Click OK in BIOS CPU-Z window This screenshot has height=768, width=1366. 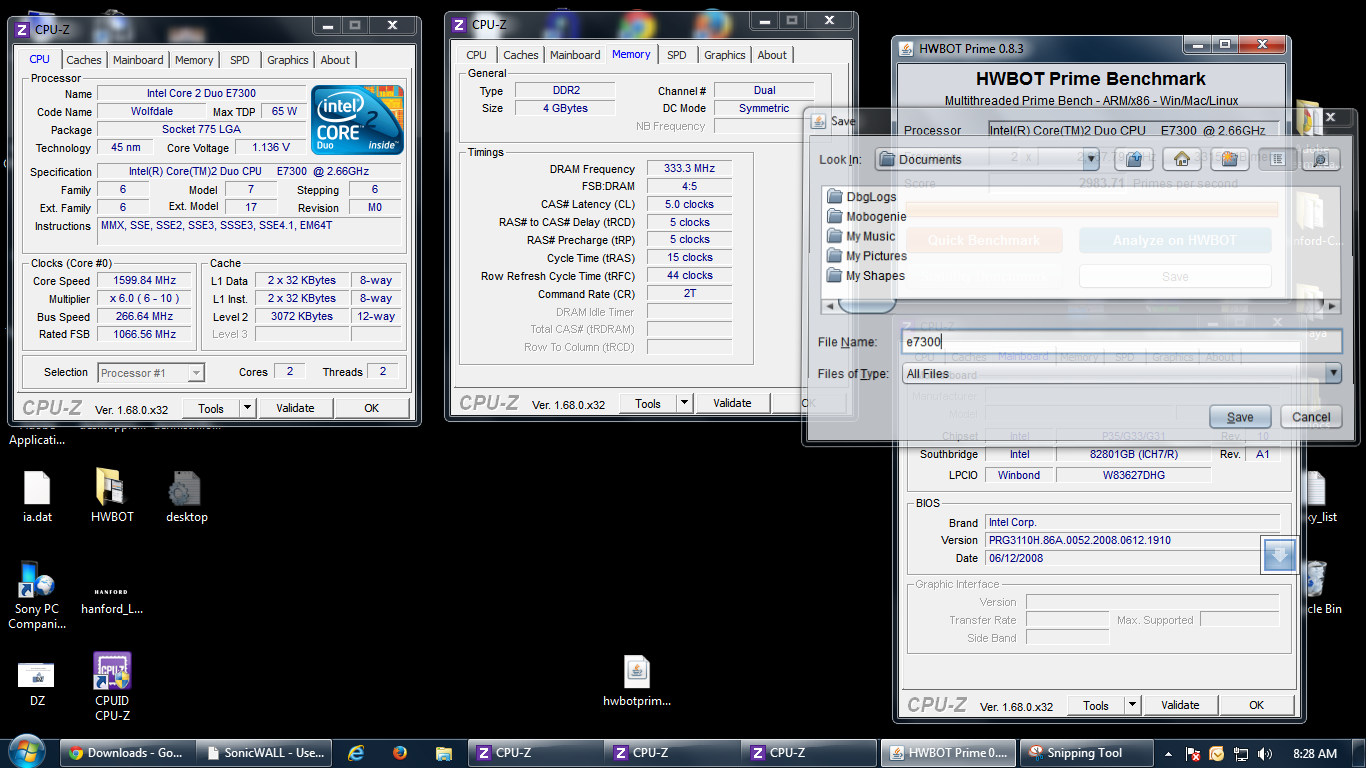click(1257, 705)
